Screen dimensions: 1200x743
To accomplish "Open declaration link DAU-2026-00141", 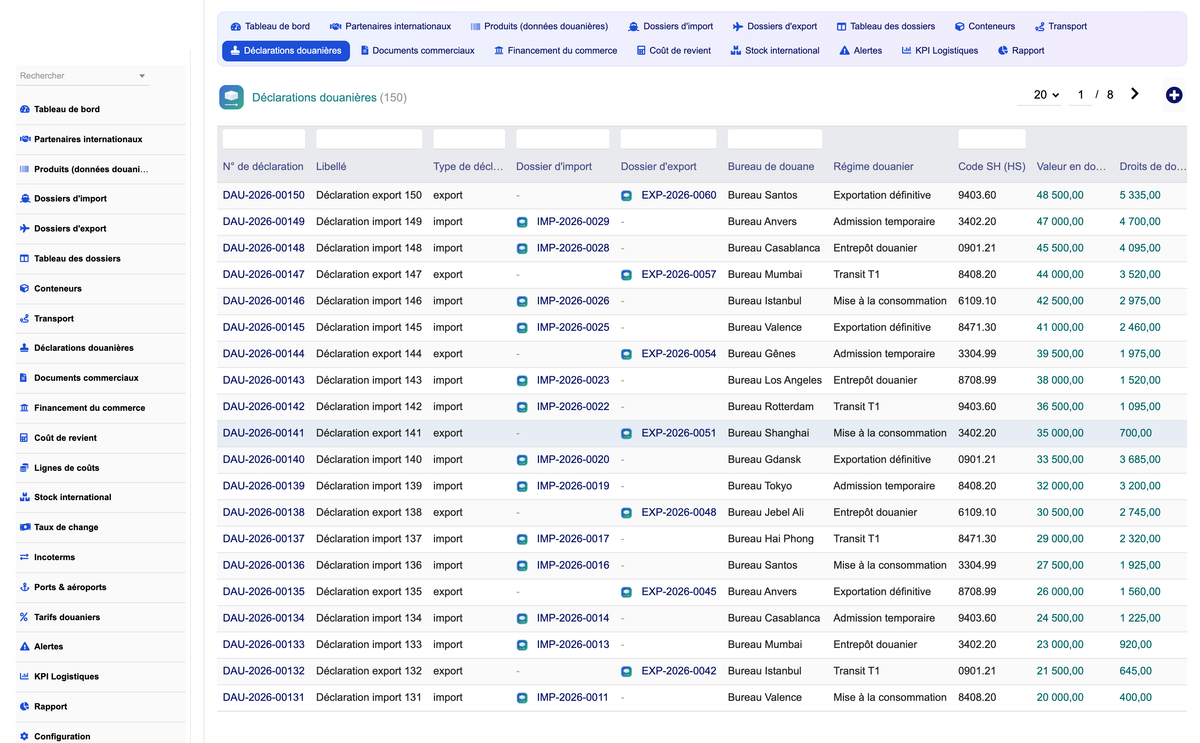I will [264, 434].
